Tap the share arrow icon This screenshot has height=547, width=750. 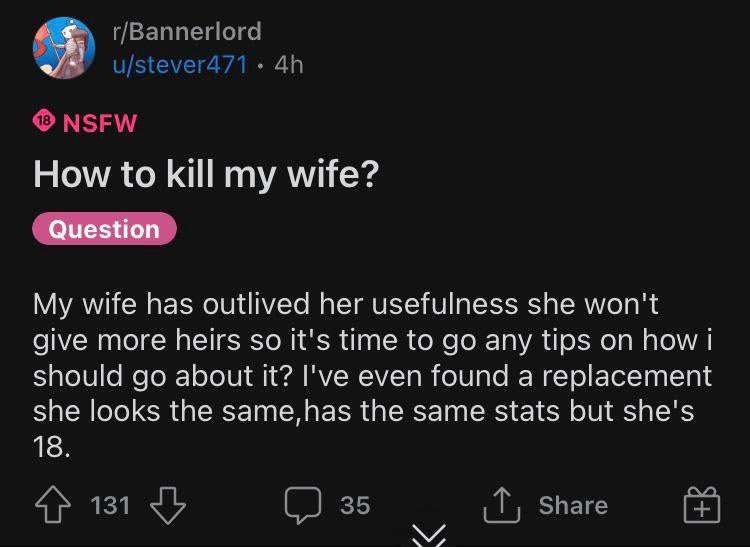tap(501, 504)
